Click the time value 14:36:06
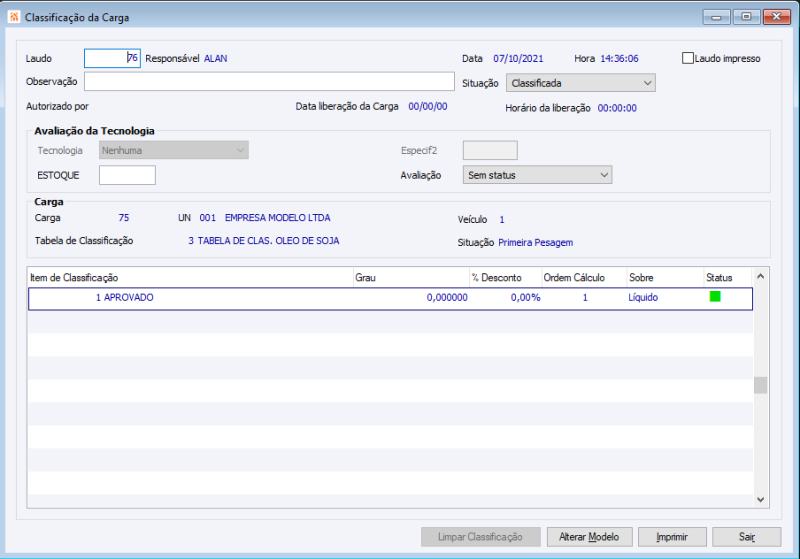The width and height of the screenshot is (800, 559). coord(619,59)
